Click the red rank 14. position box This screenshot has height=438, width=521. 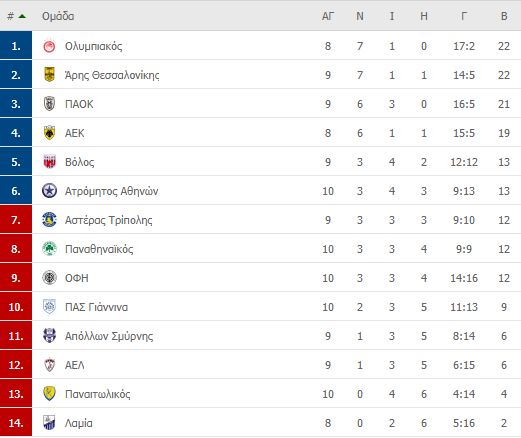click(16, 423)
